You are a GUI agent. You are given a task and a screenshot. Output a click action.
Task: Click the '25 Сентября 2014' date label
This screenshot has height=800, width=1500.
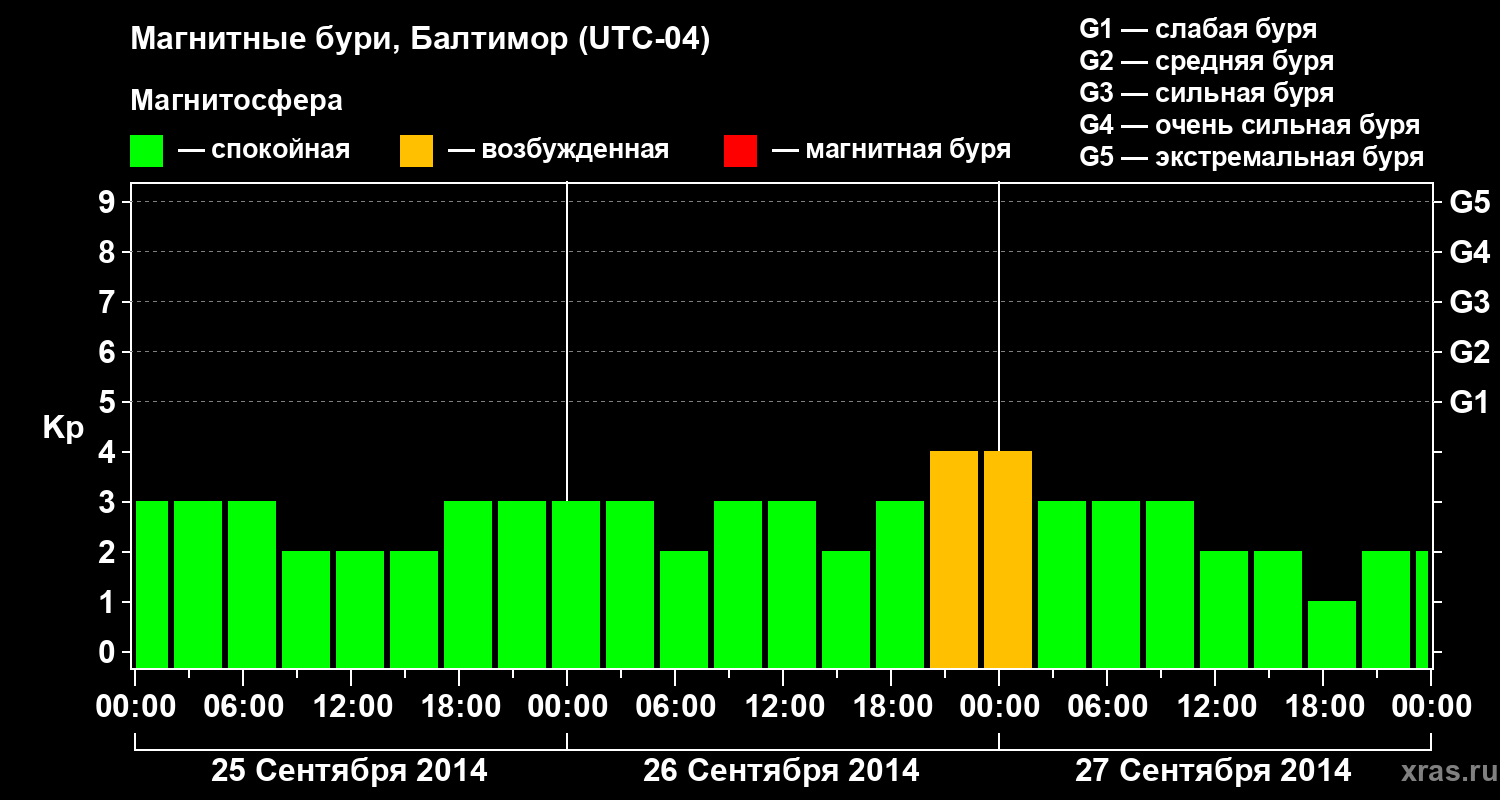349,771
